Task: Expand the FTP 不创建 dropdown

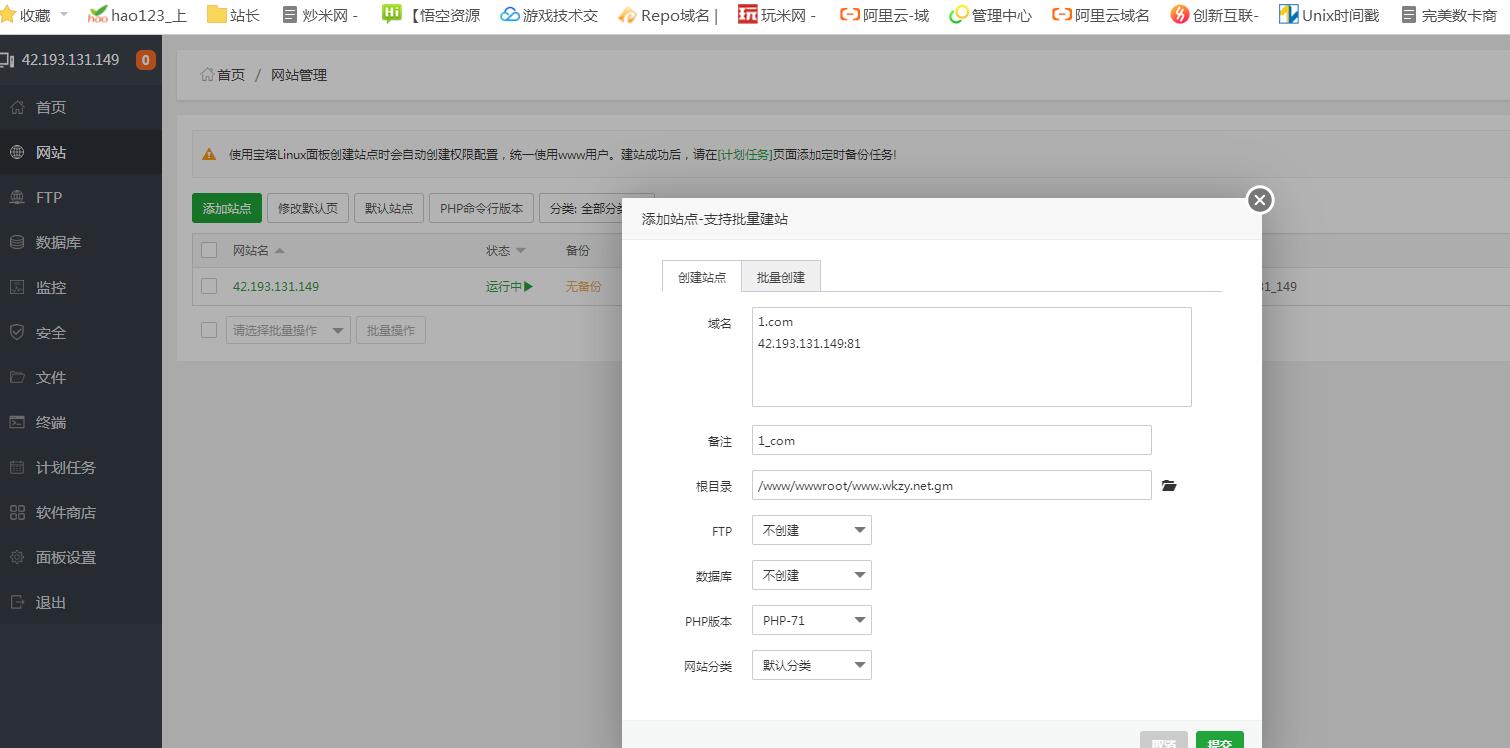Action: click(x=811, y=530)
